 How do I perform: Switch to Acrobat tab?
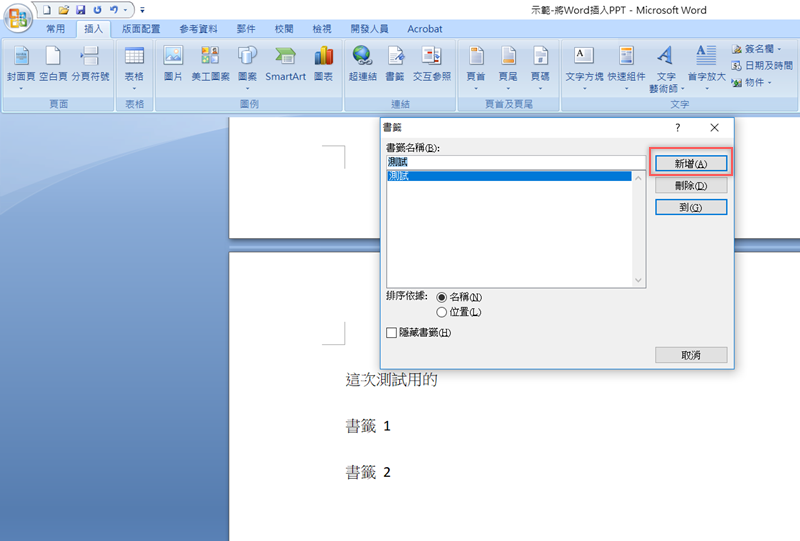click(x=424, y=29)
